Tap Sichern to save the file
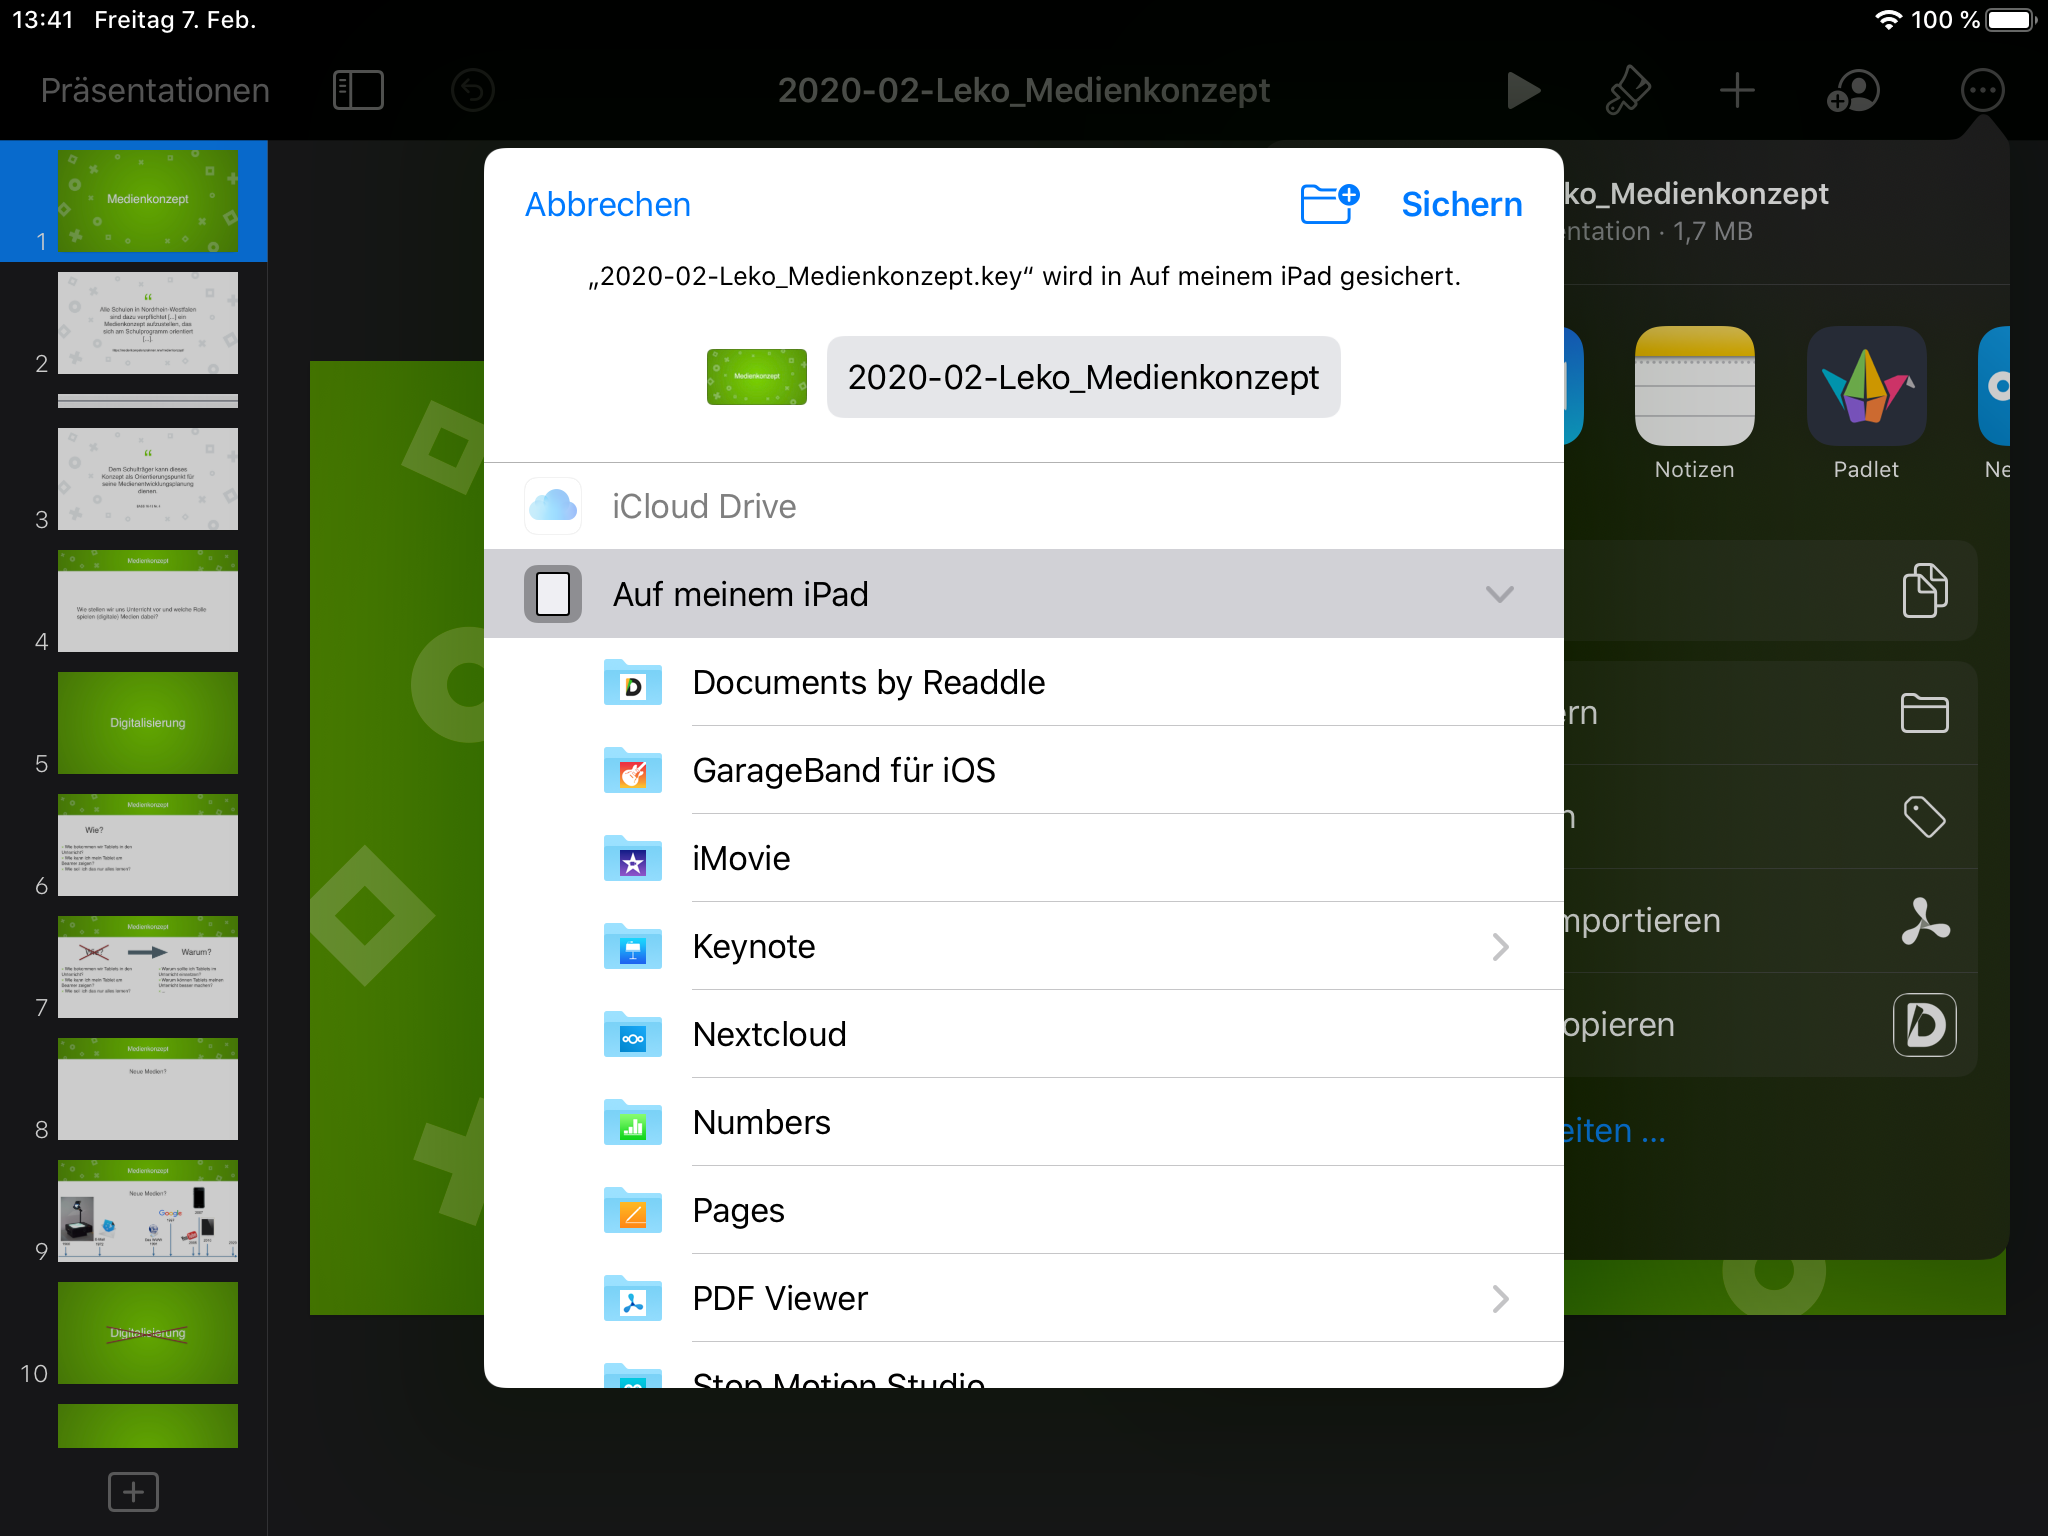 point(1462,204)
